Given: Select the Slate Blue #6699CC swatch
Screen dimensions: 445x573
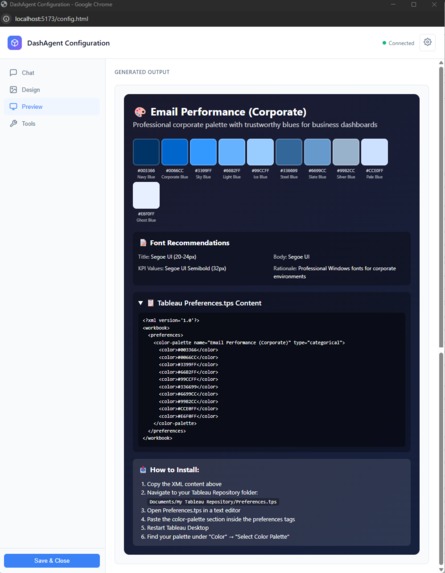Looking at the screenshot, I should [x=317, y=152].
